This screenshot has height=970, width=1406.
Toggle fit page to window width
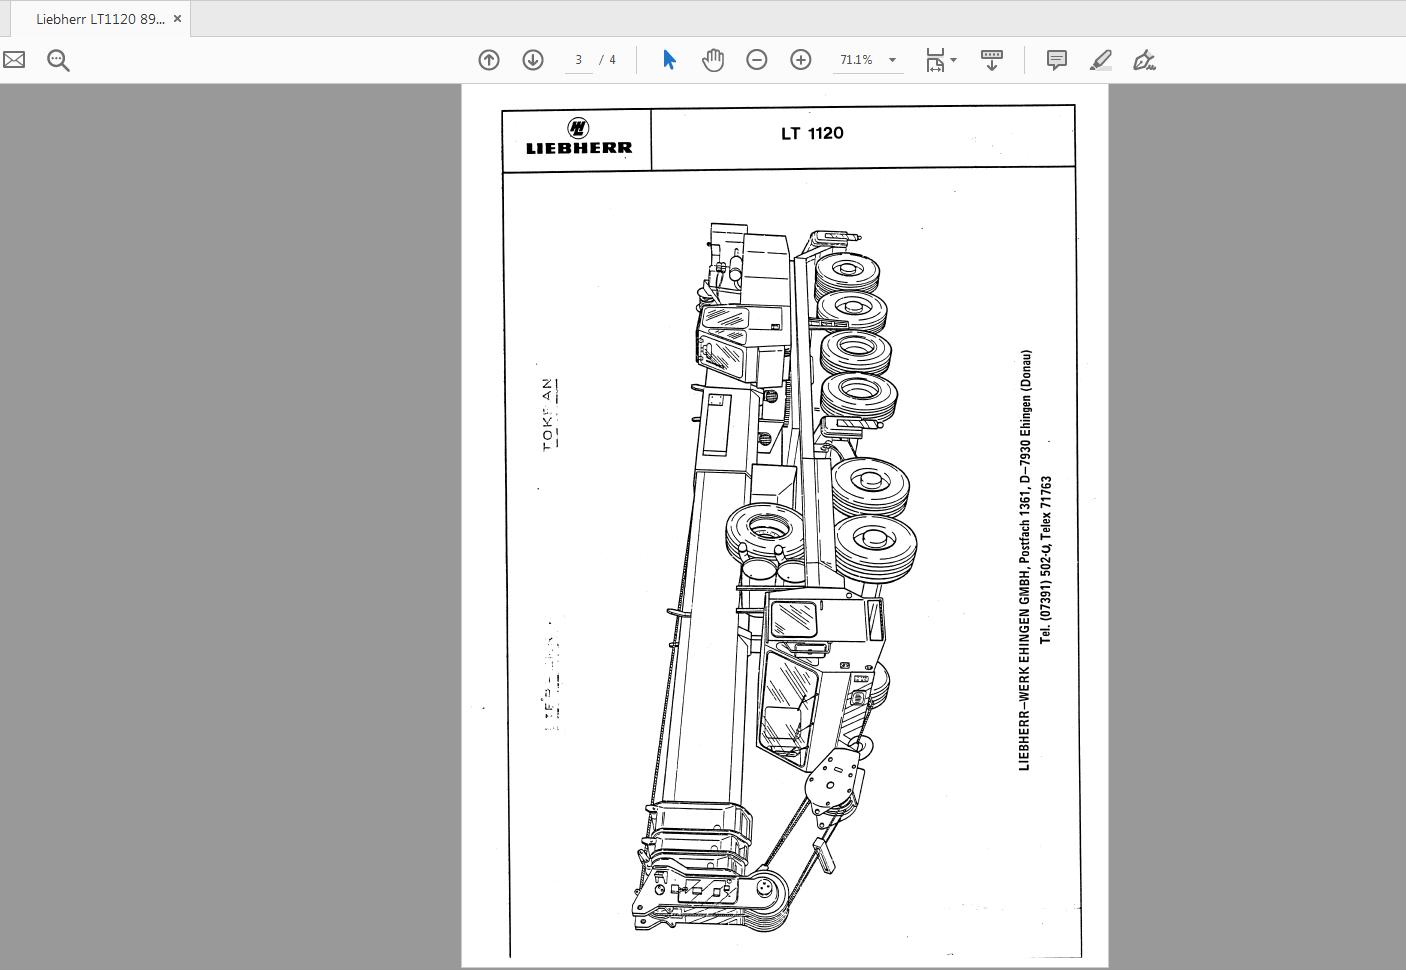click(934, 60)
